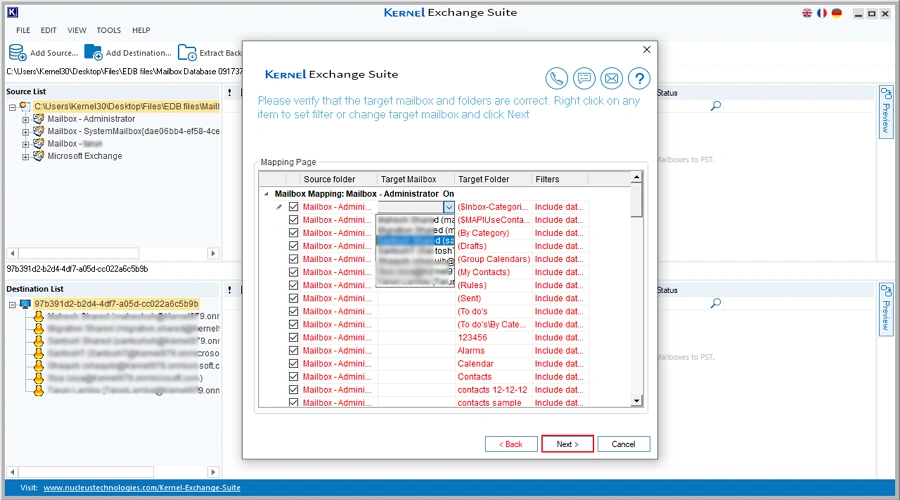The image size is (900, 500).
Task: Click the Next button
Action: point(567,444)
